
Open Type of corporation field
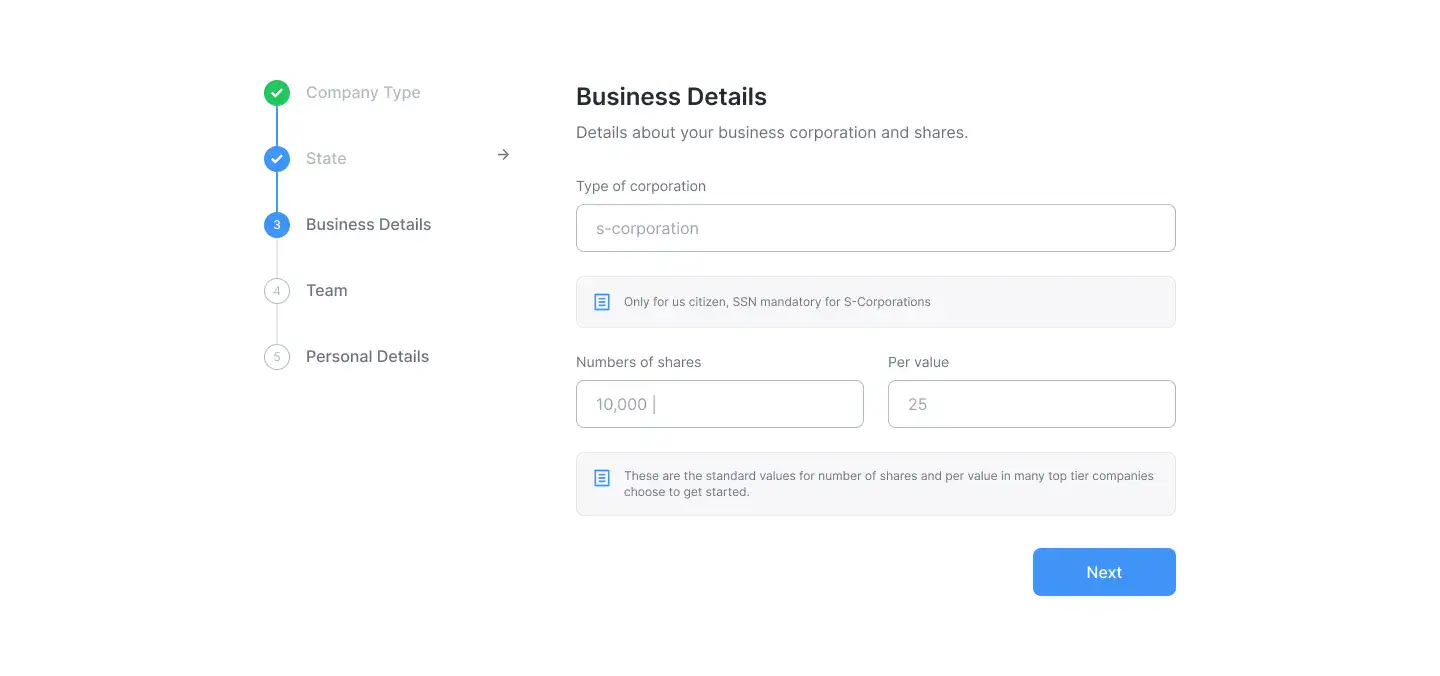(x=876, y=228)
